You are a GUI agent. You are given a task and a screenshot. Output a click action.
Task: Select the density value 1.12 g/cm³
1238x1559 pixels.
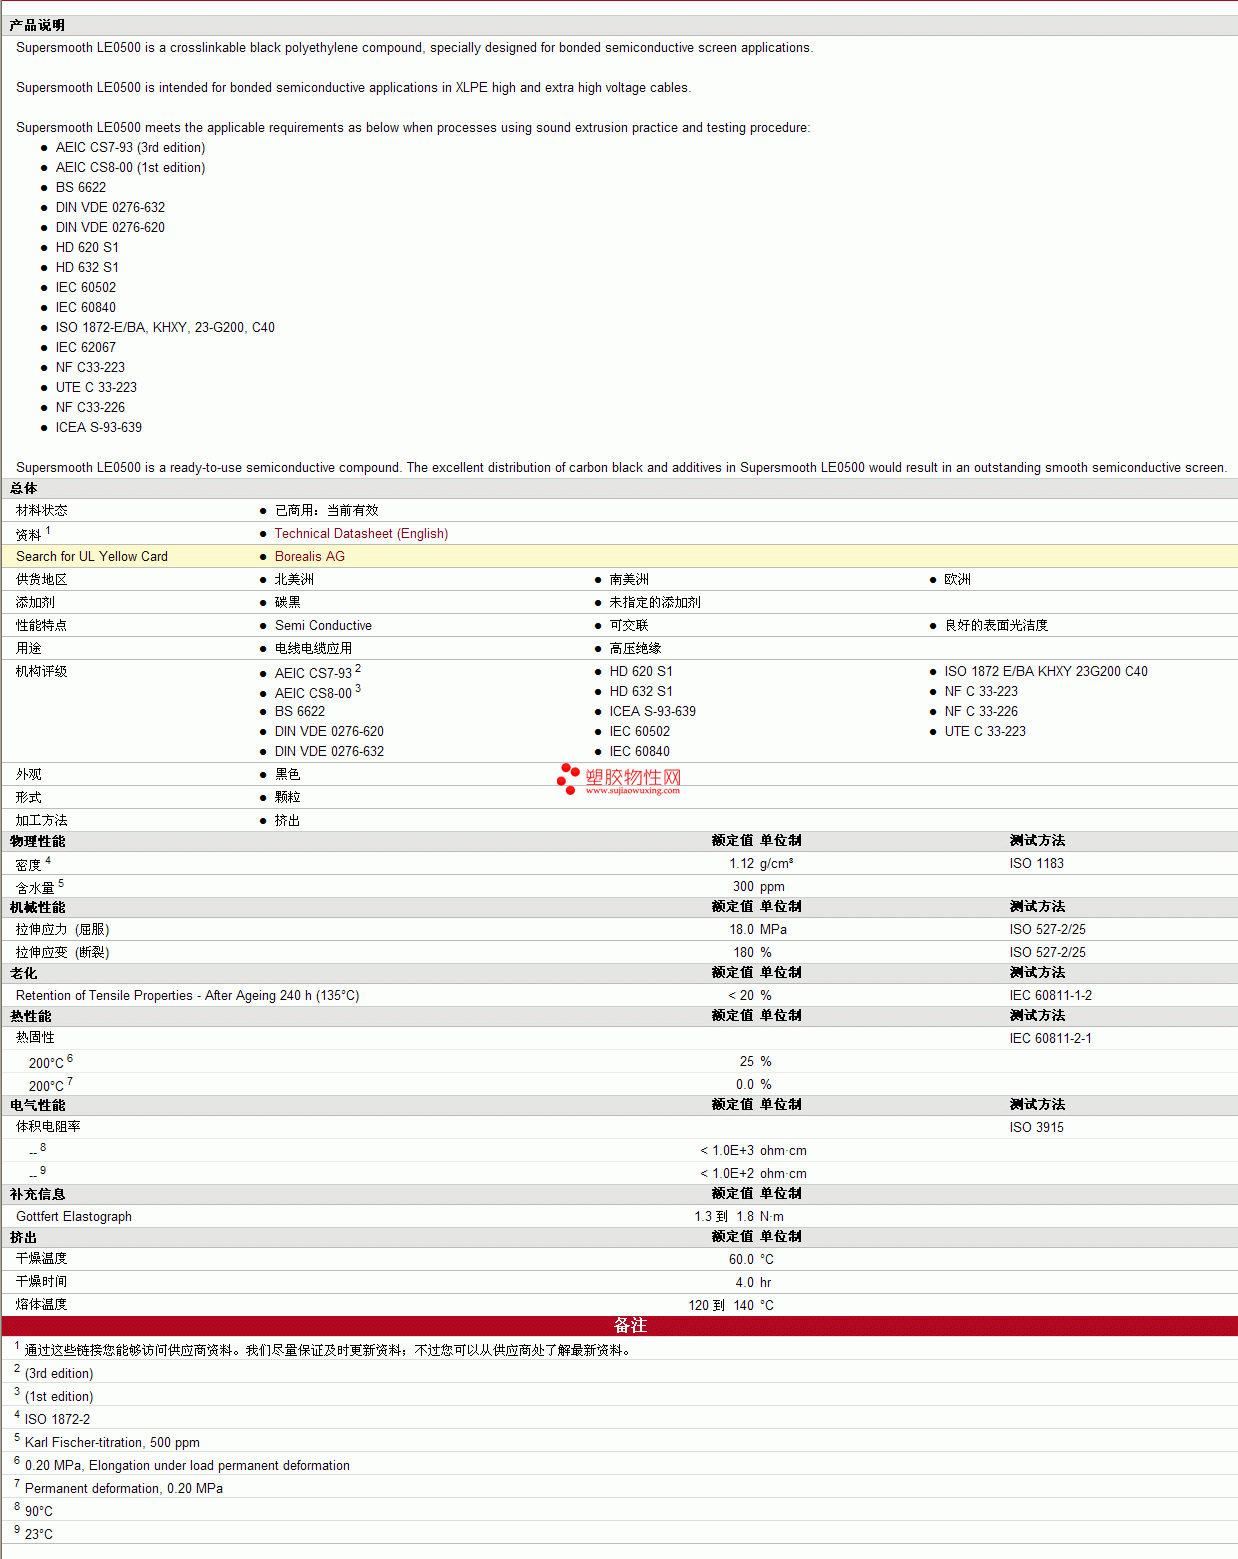761,864
